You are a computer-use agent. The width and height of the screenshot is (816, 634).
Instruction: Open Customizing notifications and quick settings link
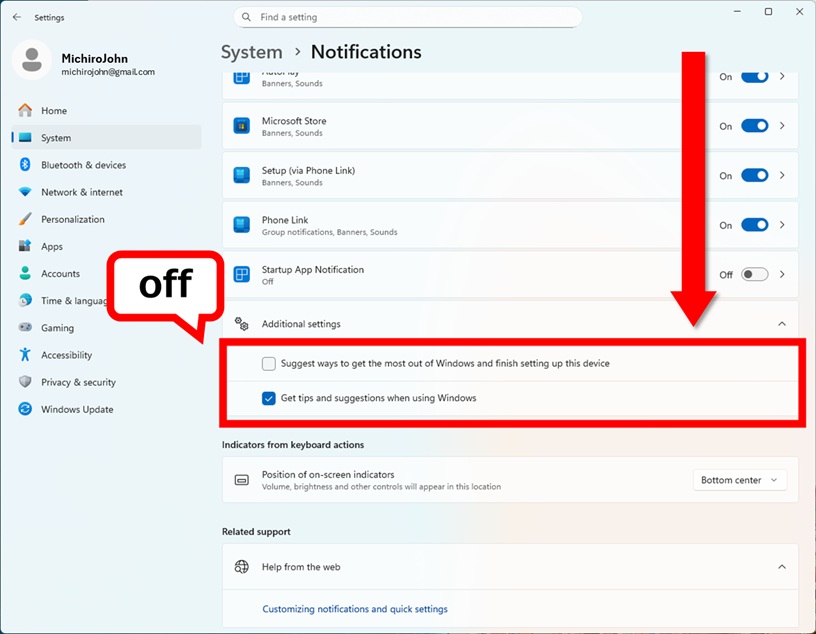pyautogui.click(x=355, y=609)
